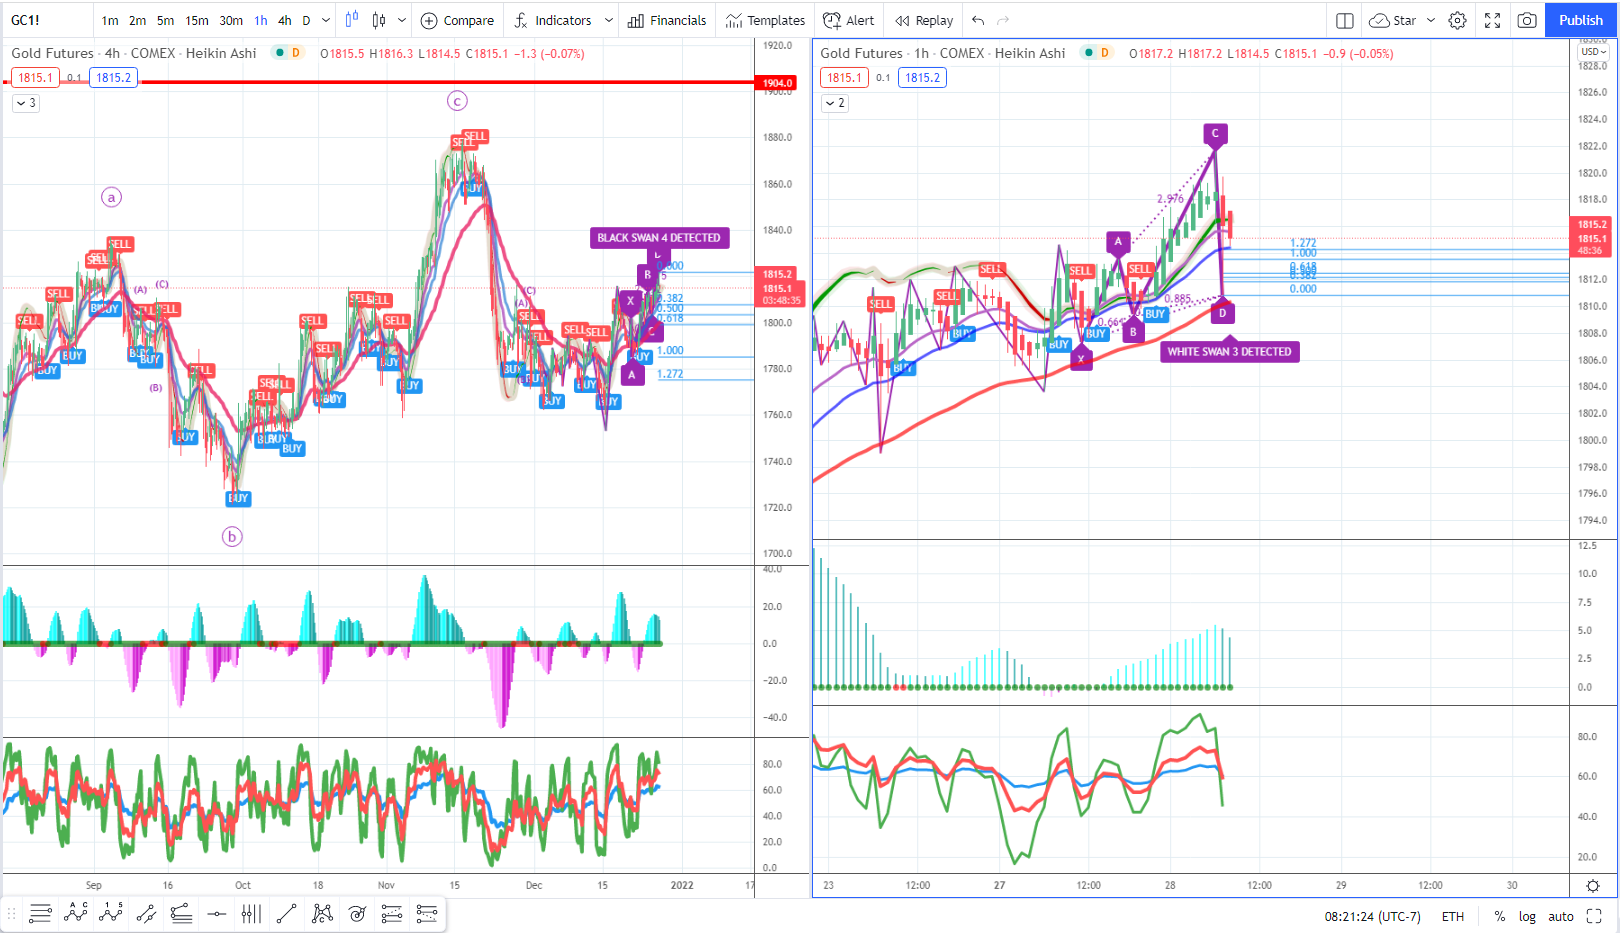
Task: Open the Templates menu
Action: 766,20
